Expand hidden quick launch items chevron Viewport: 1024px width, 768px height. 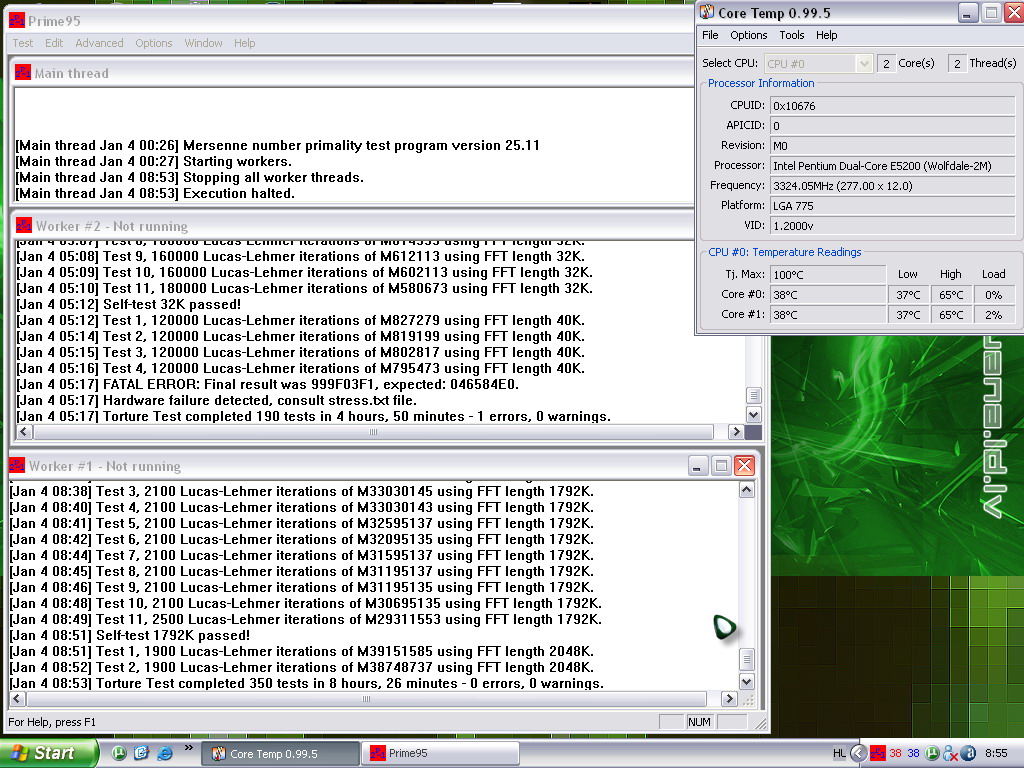coord(189,748)
